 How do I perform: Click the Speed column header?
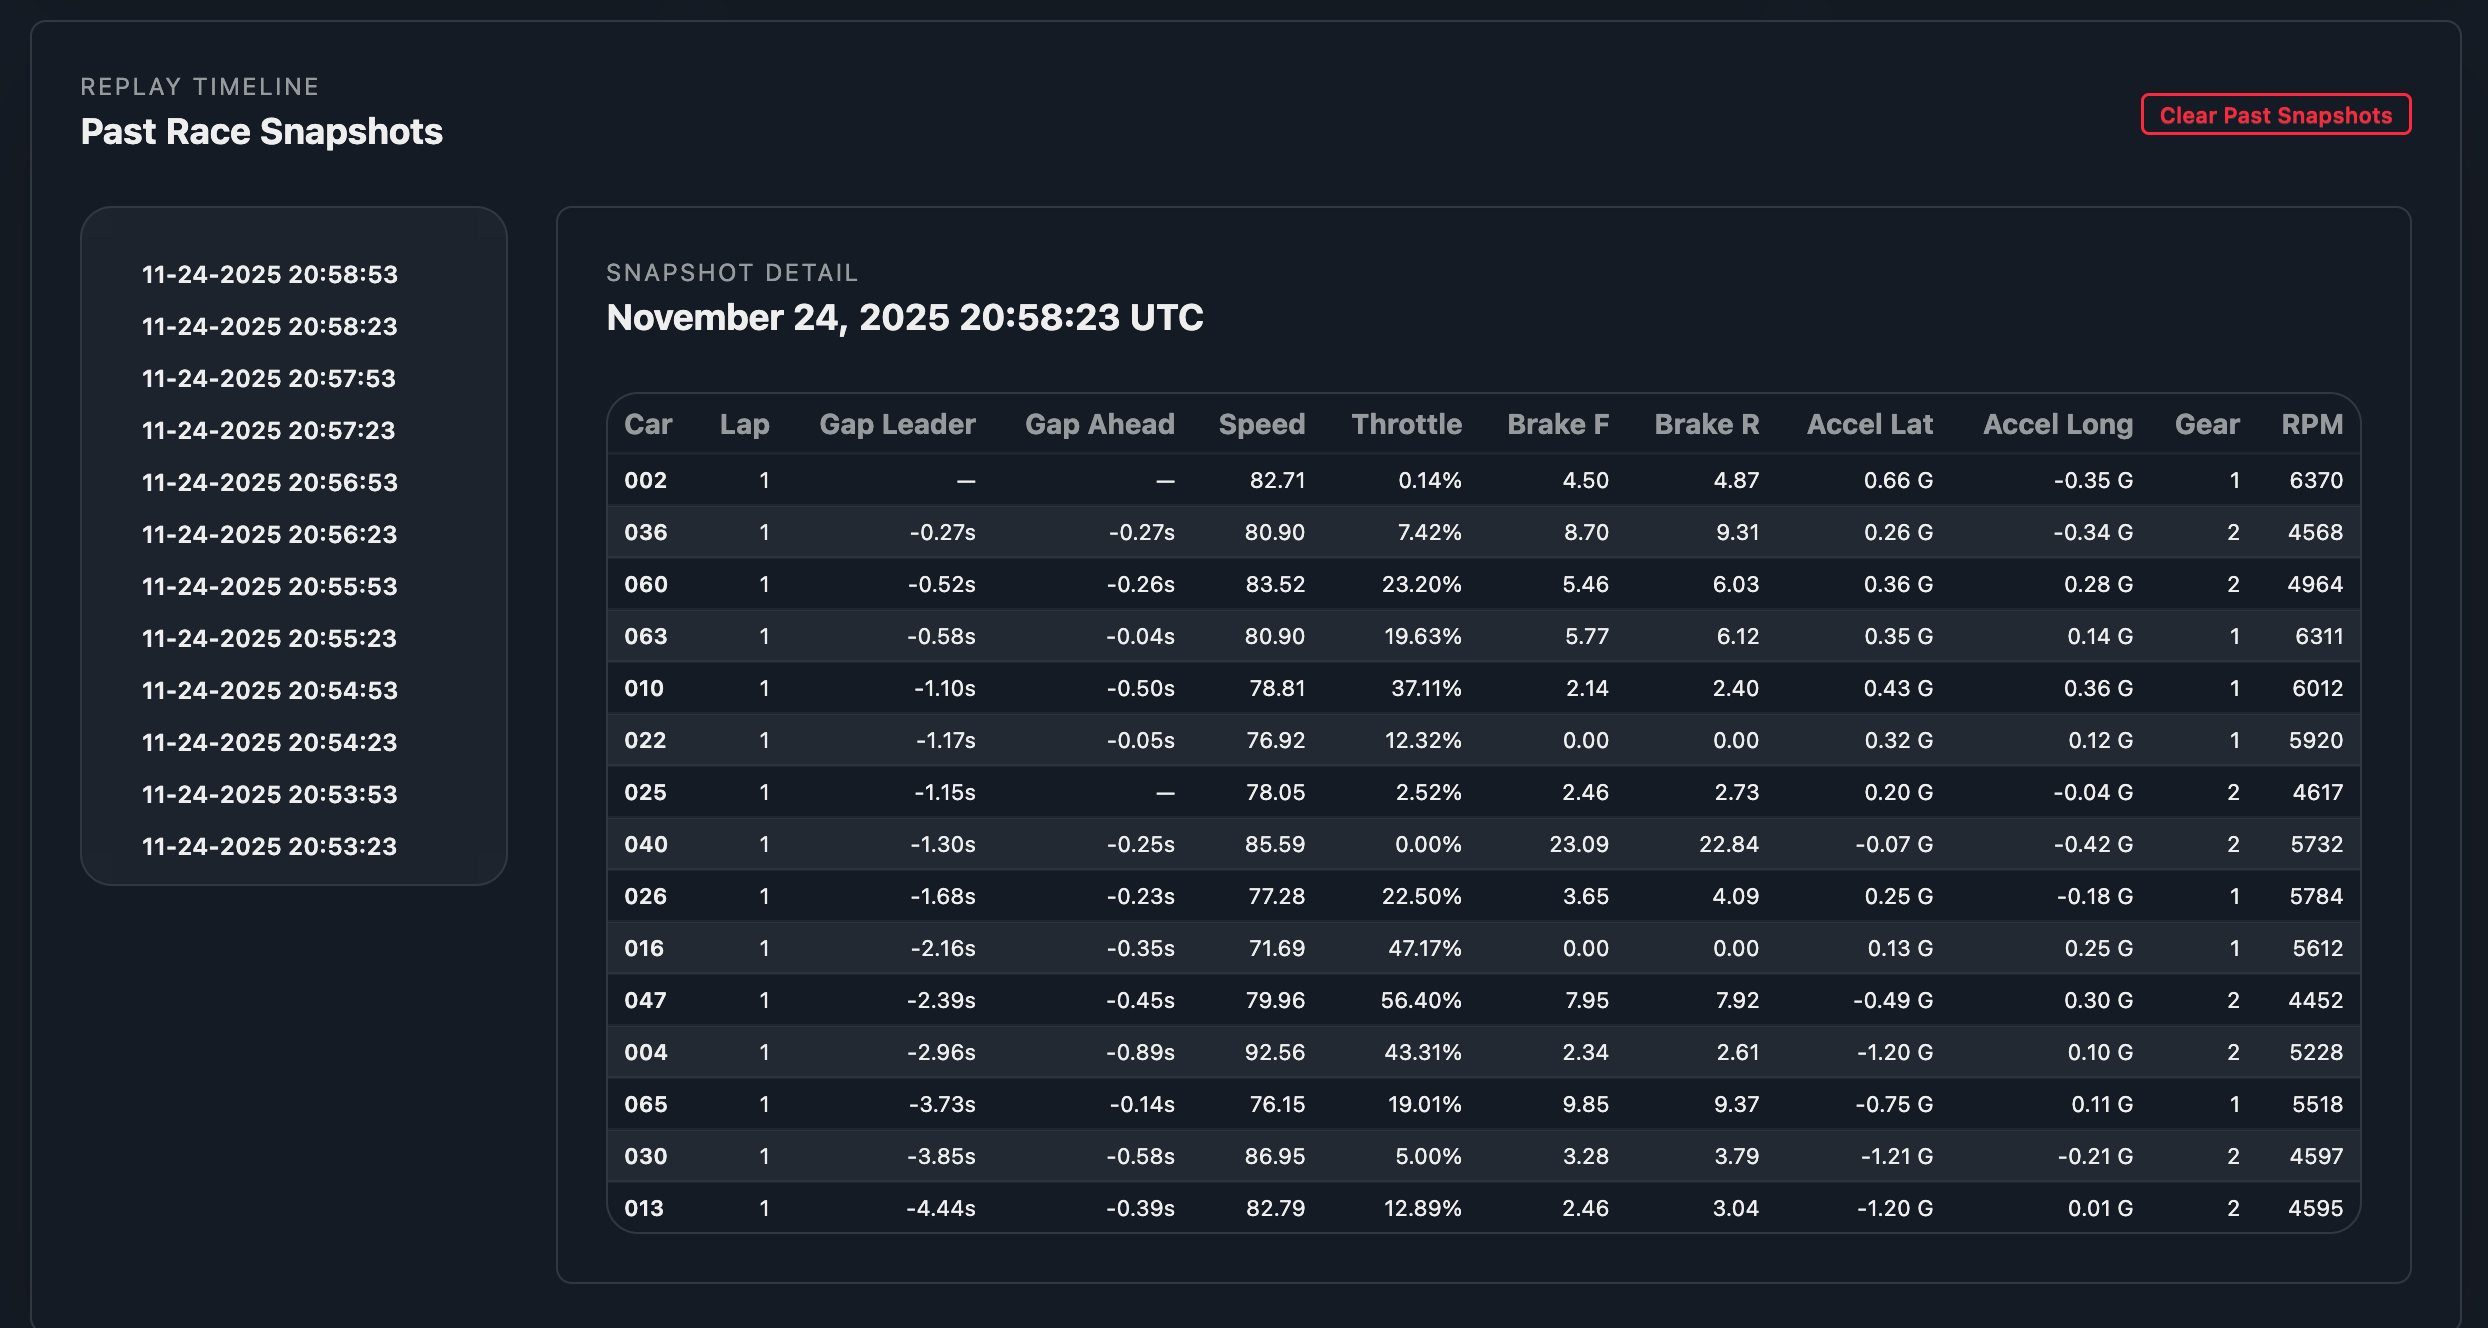point(1261,424)
